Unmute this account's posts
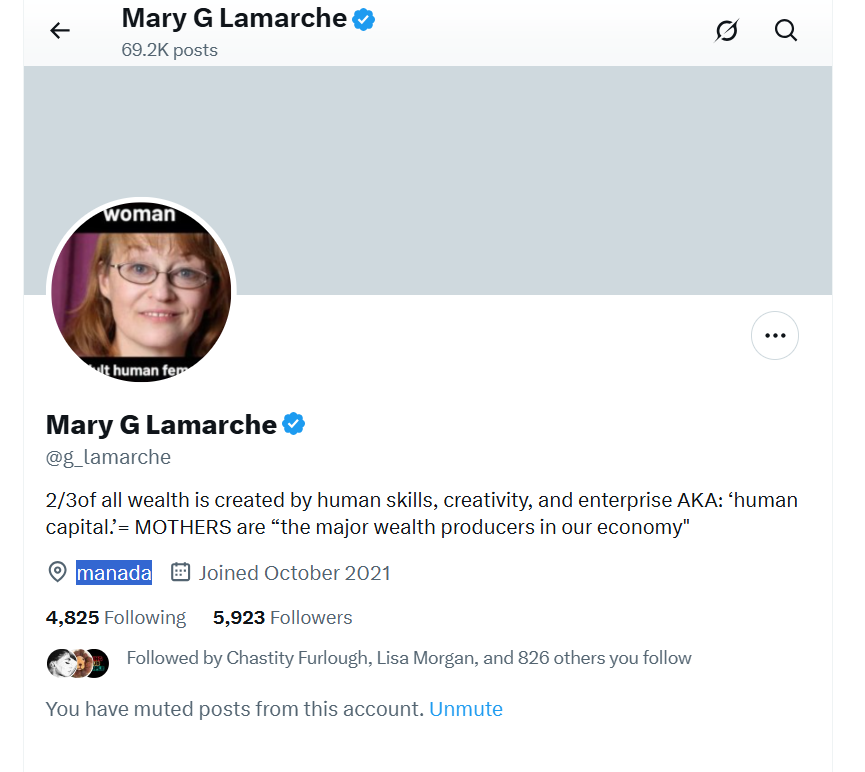This screenshot has height=772, width=865. (466, 709)
